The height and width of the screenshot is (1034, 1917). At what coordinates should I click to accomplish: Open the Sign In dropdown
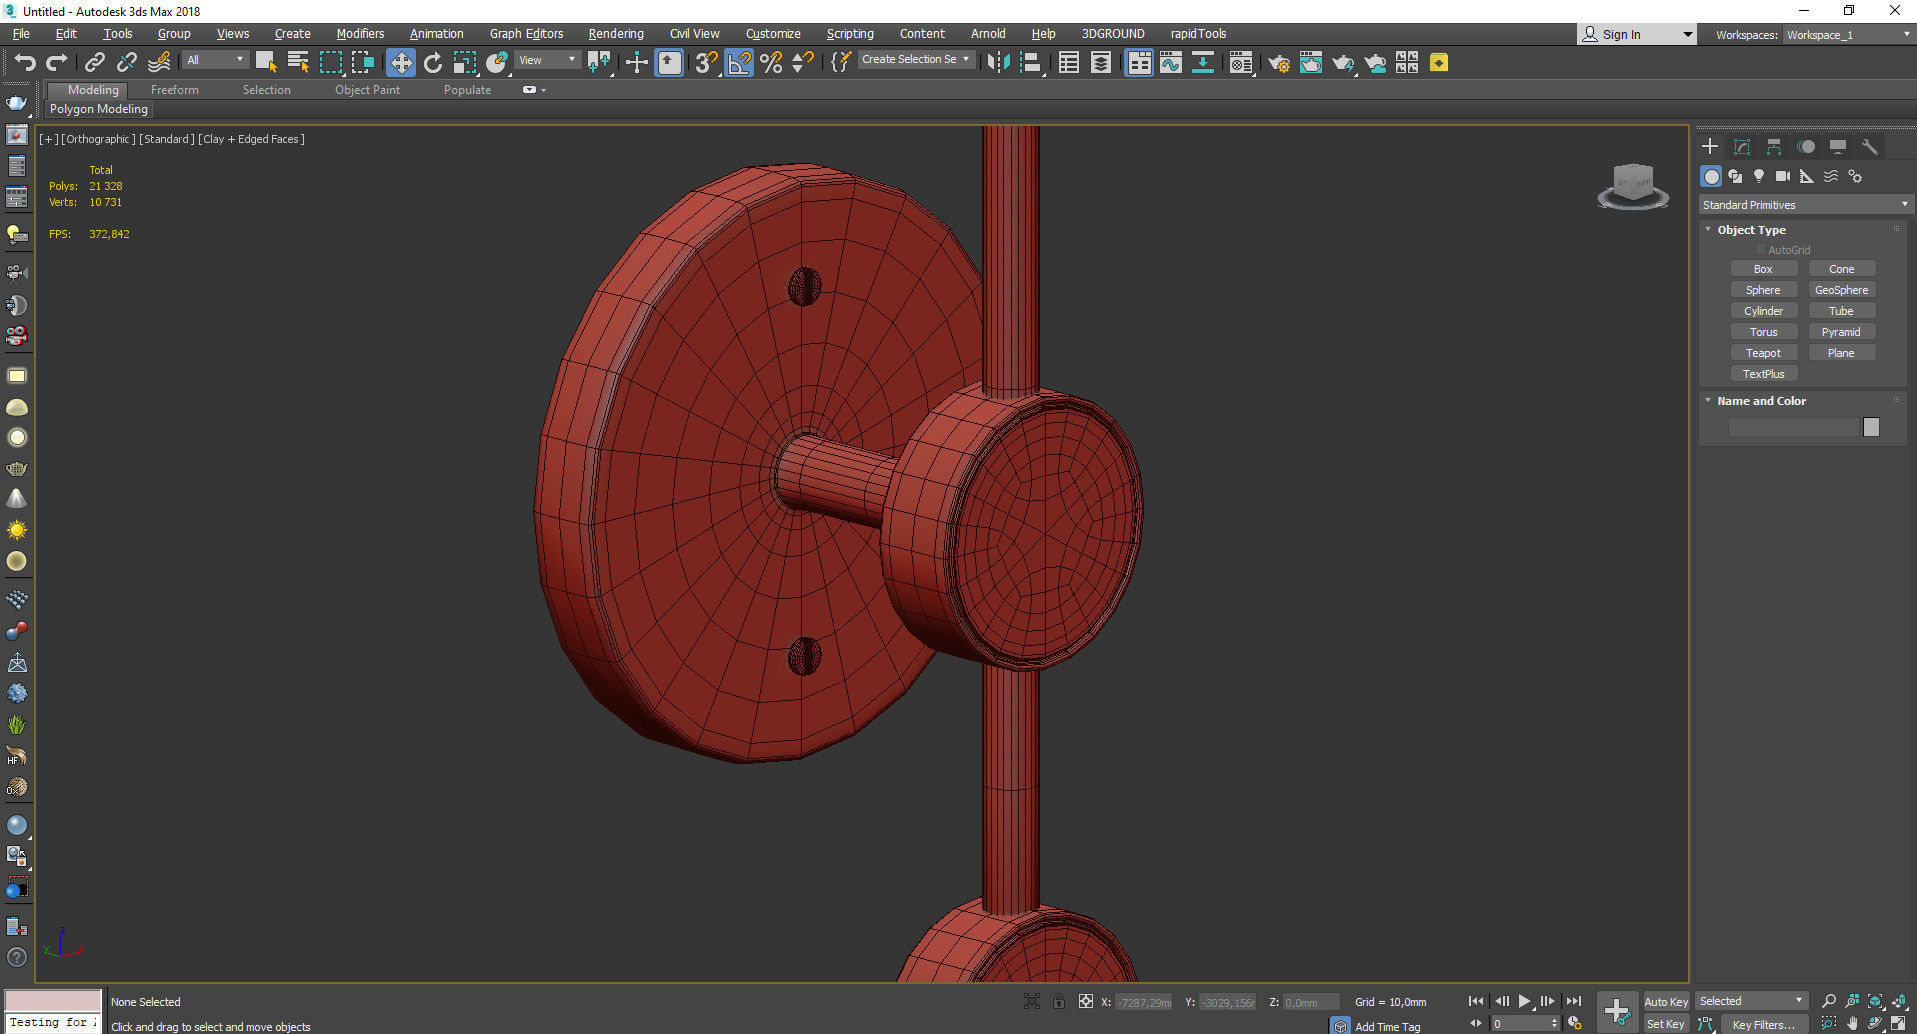1636,34
